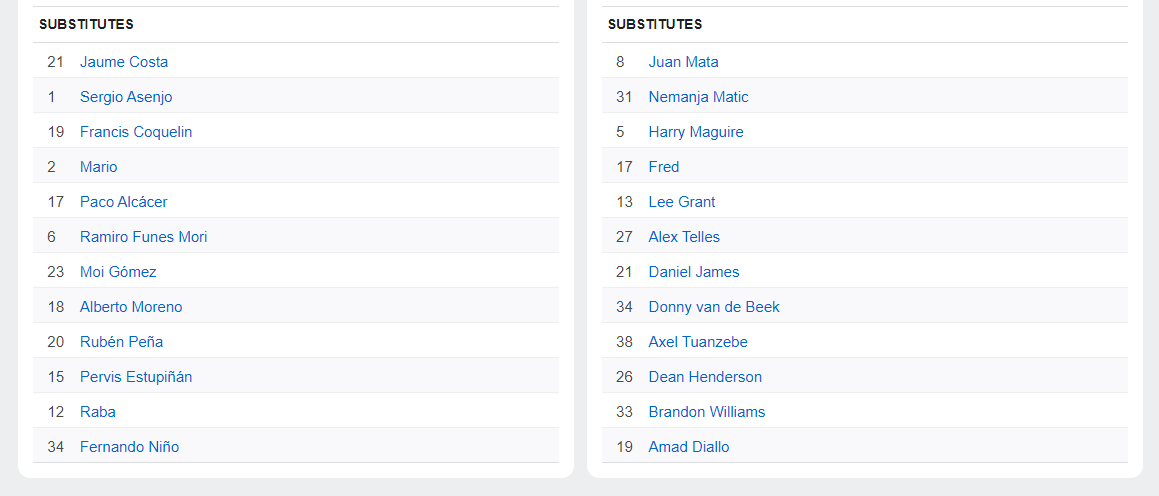The image size is (1159, 496).
Task: Click the Alex Telles link
Action: click(684, 237)
